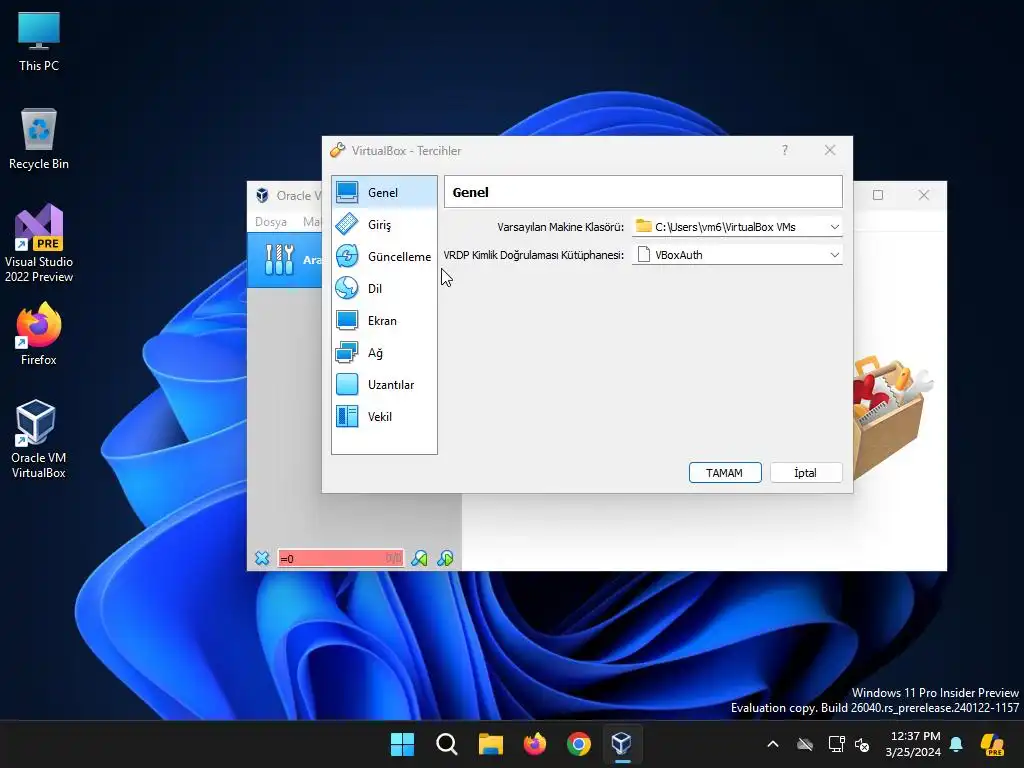Screen dimensions: 1024x768
Task: Open the Güncelleme update settings page
Action: 384,257
